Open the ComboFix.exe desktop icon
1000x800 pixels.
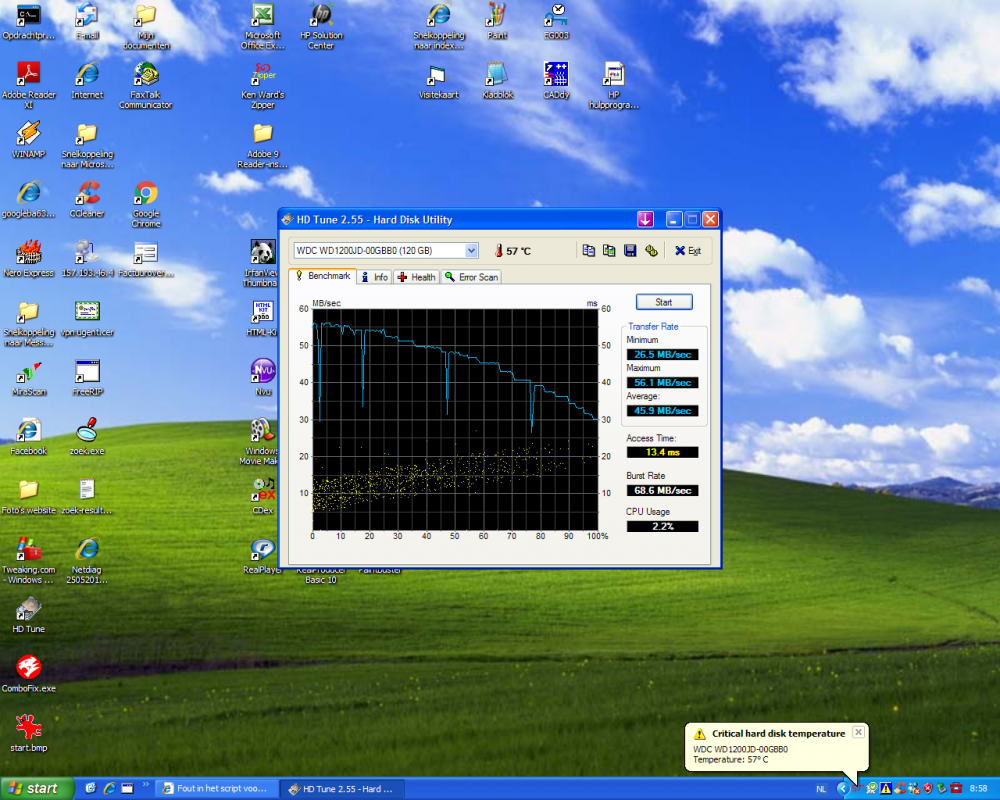point(28,667)
